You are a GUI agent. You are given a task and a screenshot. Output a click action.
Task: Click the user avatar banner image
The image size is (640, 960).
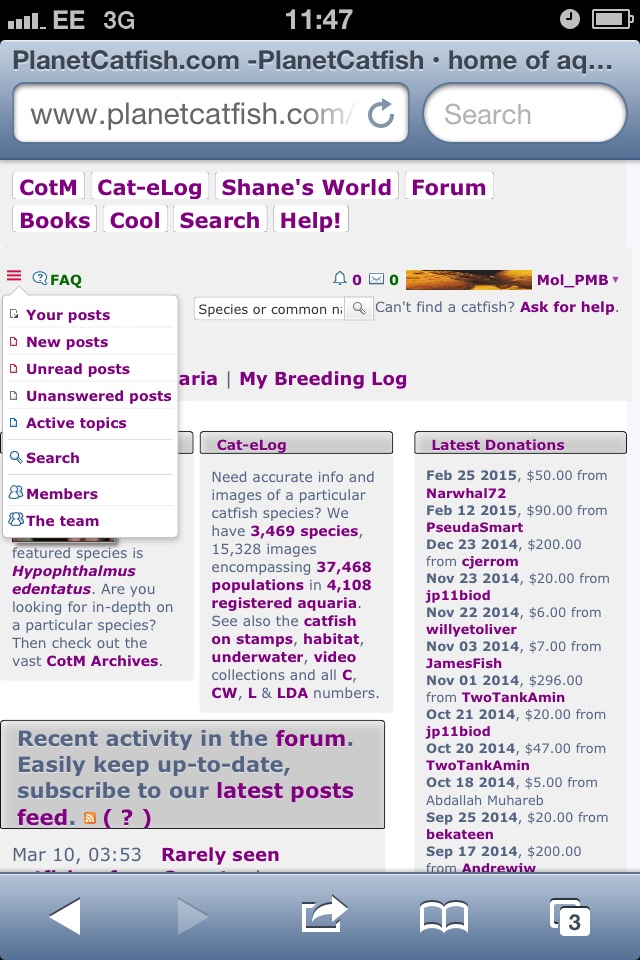[469, 280]
